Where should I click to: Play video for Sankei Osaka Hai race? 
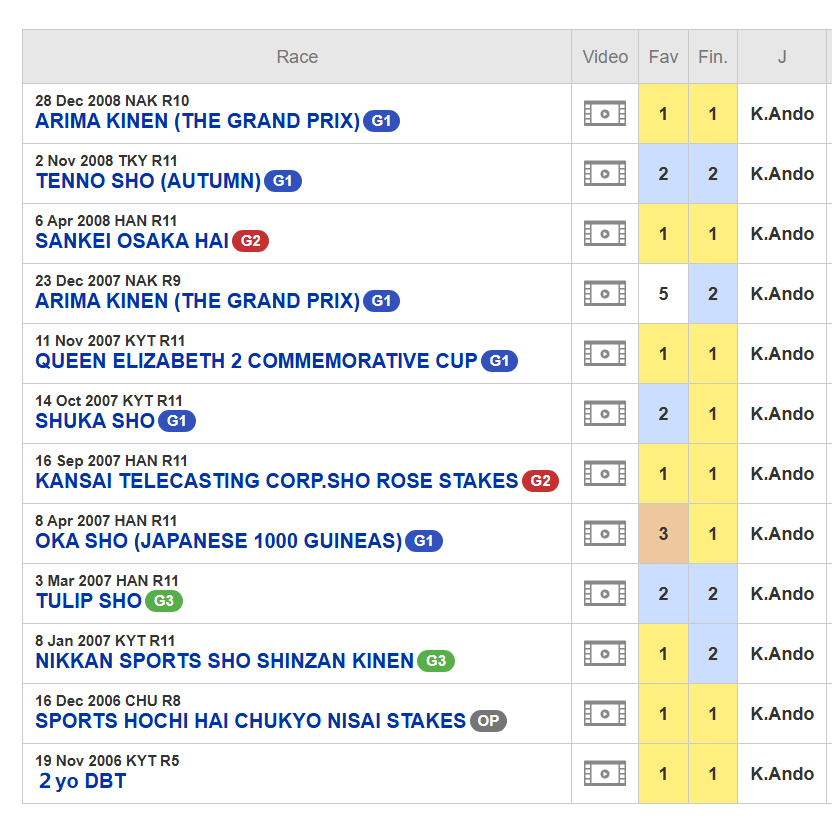point(604,233)
